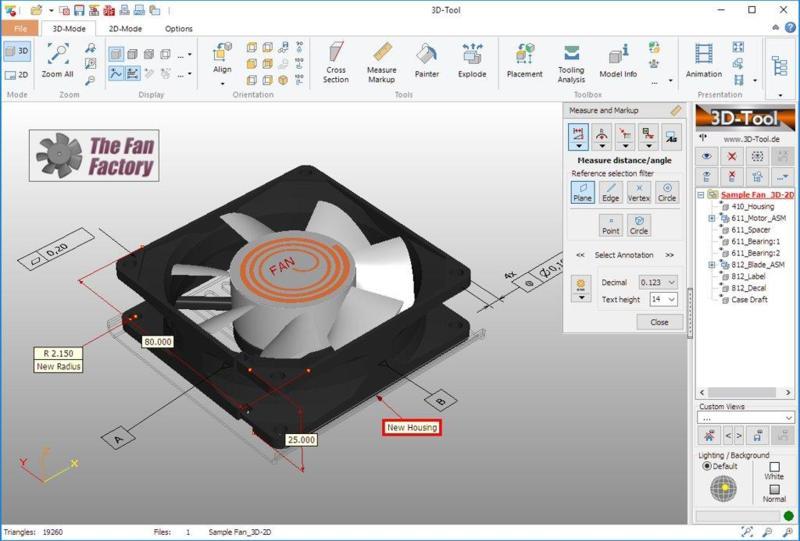800x541 pixels.
Task: Click Zoom All in the ribbon
Action: click(x=57, y=61)
